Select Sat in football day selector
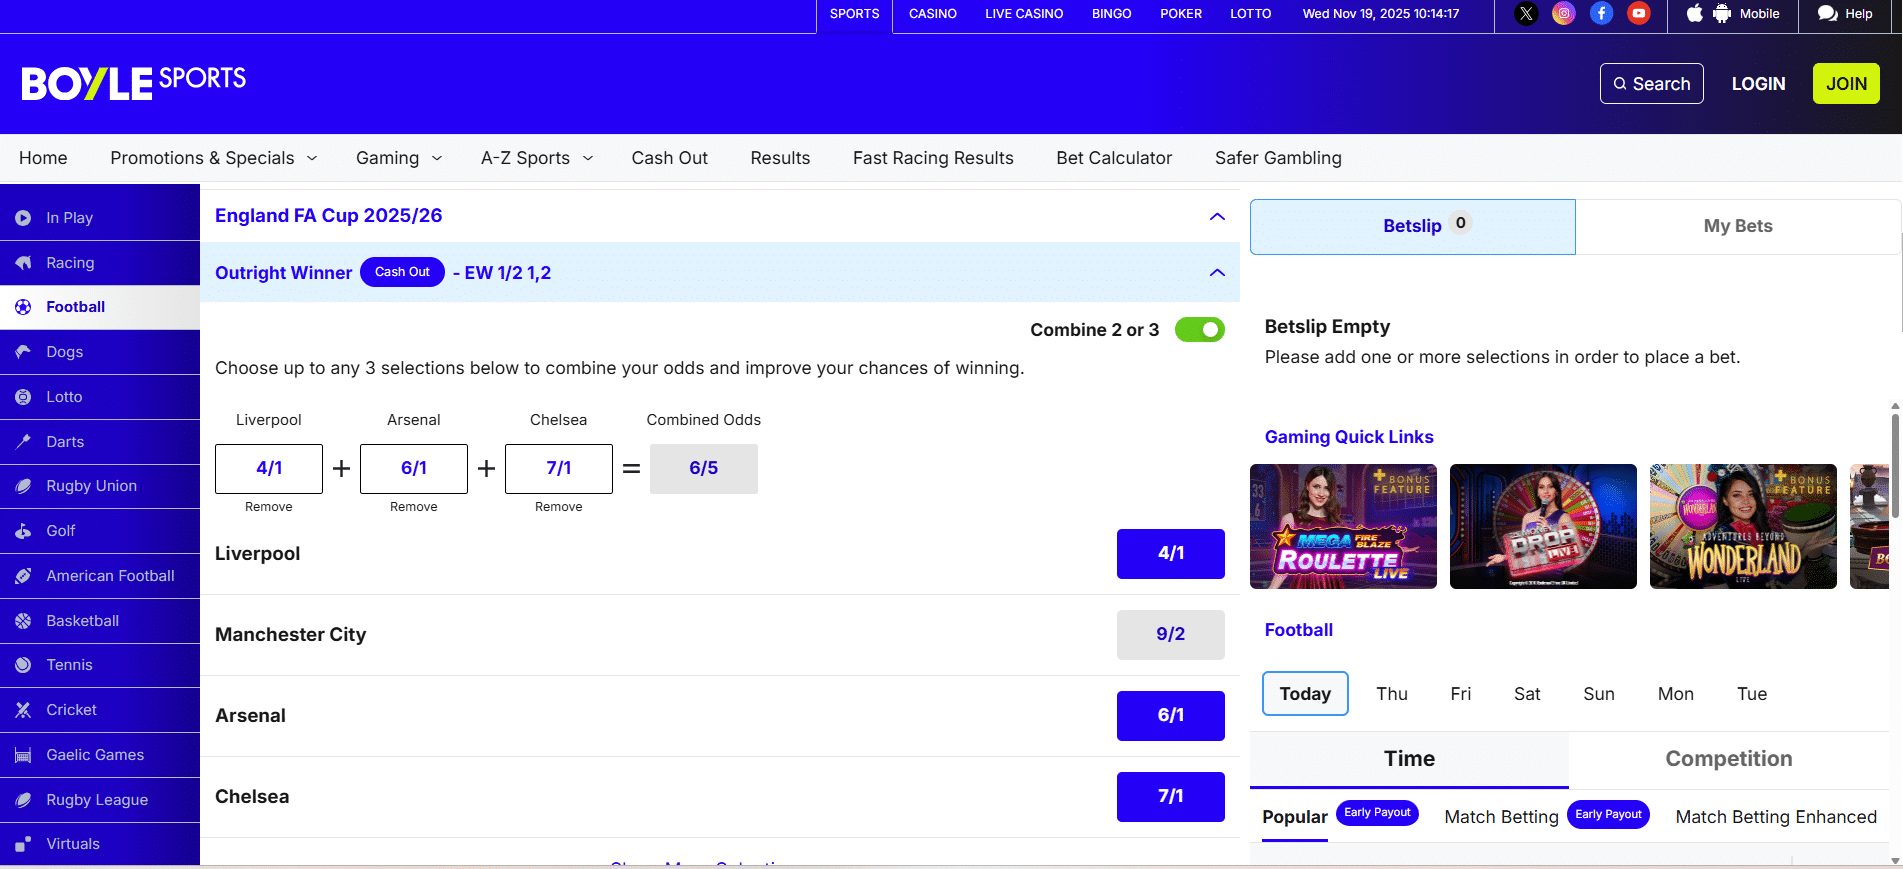1903x869 pixels. (1527, 694)
